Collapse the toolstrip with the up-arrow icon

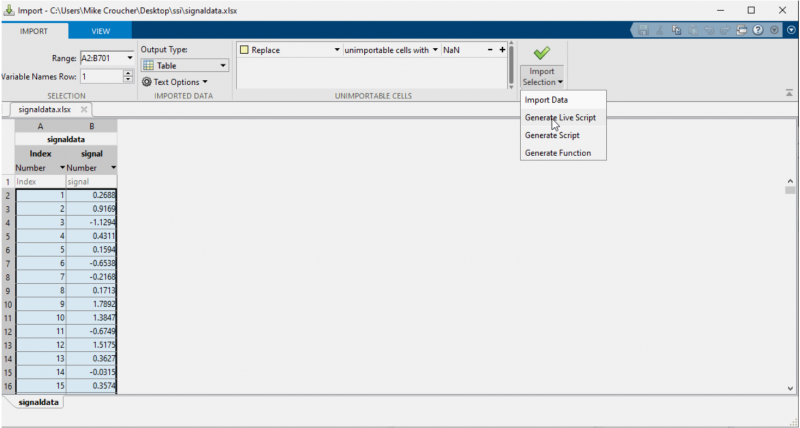[789, 93]
